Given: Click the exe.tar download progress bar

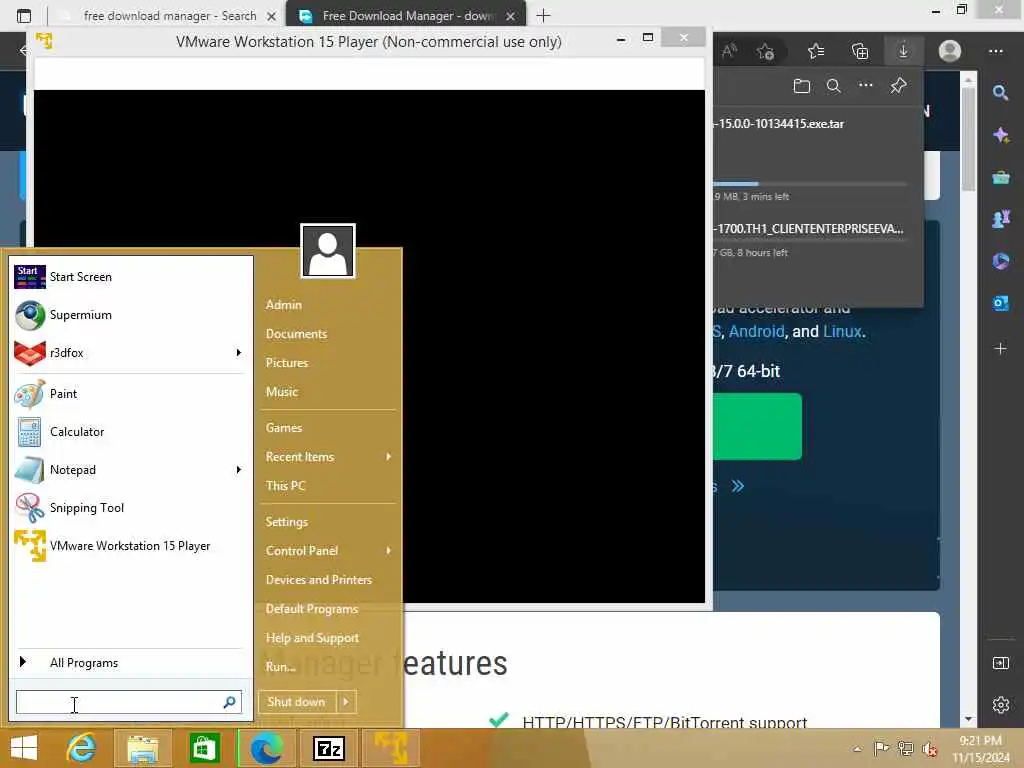Looking at the screenshot, I should coord(810,184).
